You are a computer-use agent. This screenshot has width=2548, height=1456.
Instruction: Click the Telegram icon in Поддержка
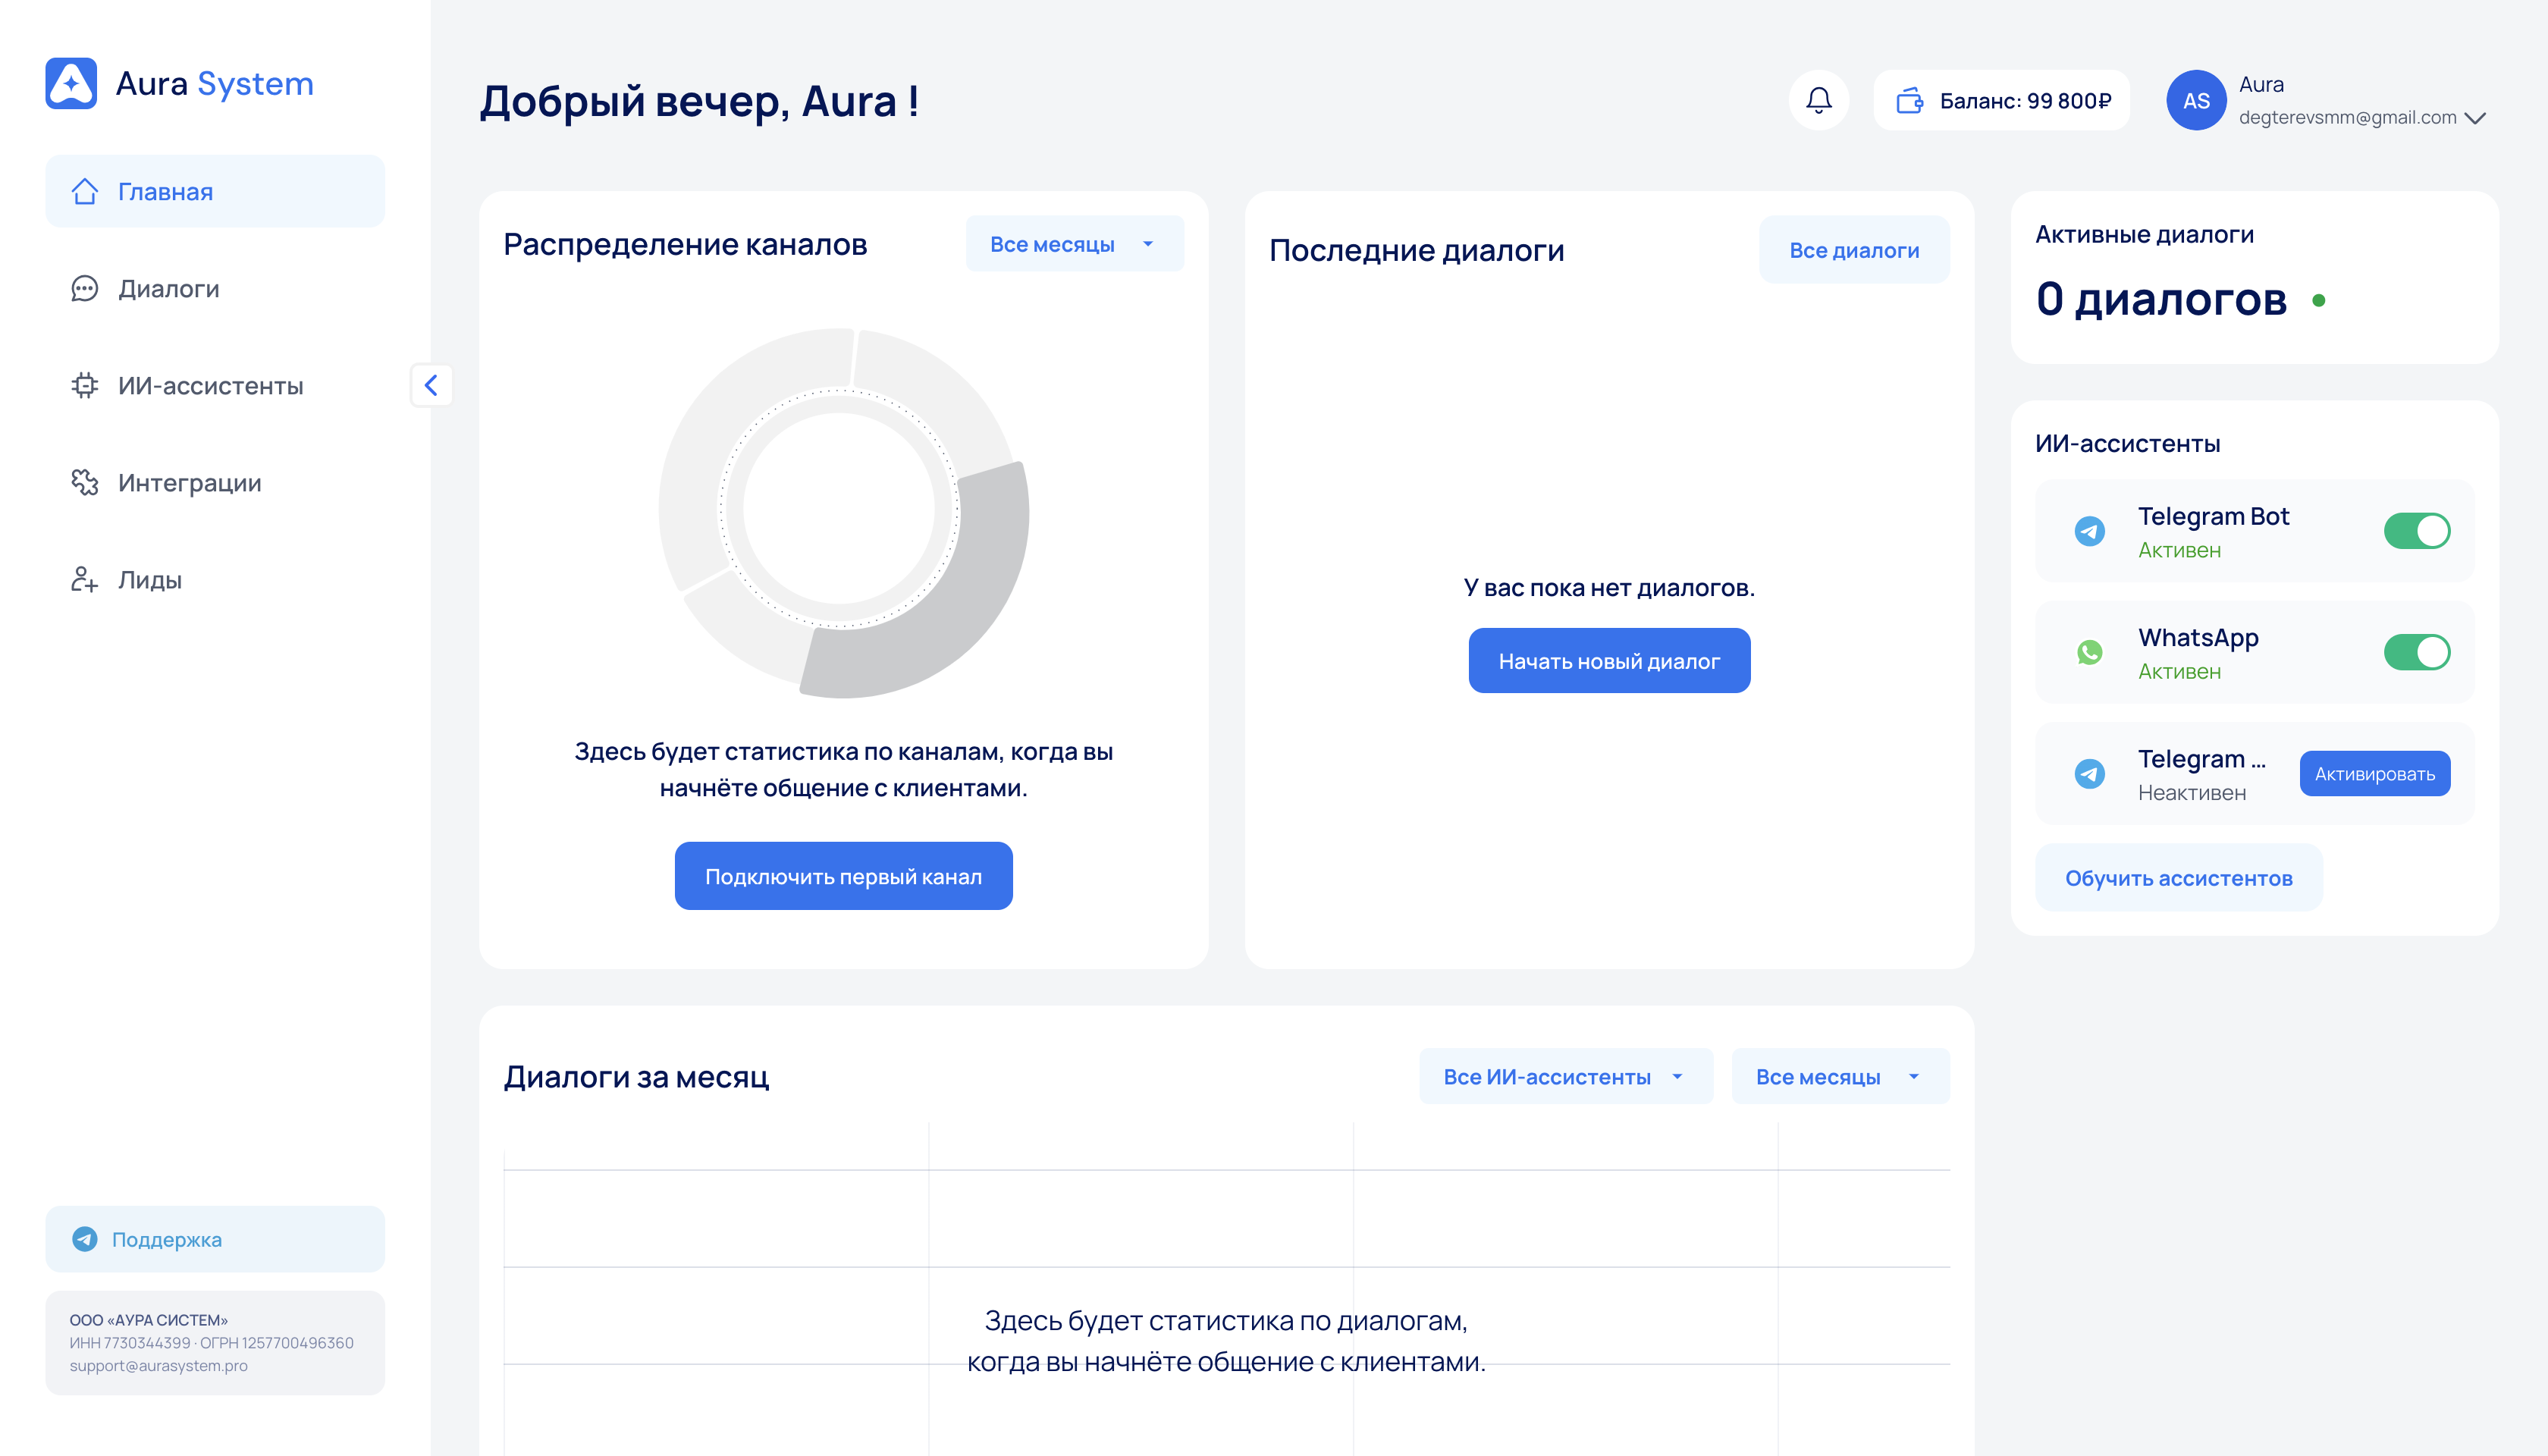tap(85, 1239)
